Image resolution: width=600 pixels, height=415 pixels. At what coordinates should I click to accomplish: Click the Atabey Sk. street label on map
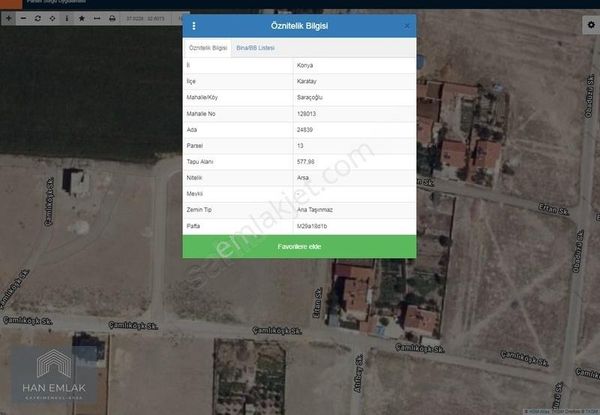359,373
